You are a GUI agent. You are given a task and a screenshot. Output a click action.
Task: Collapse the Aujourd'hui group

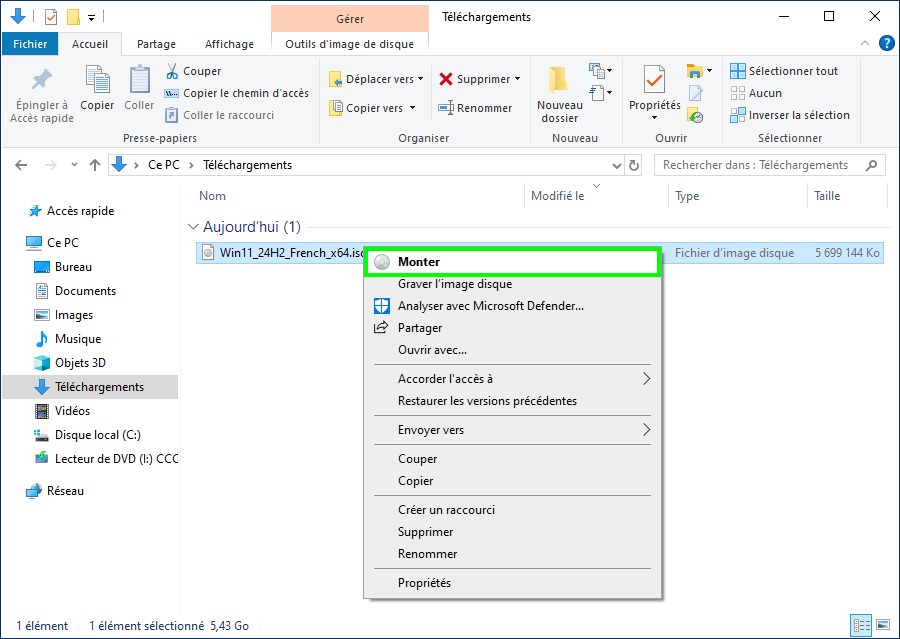coord(193,227)
